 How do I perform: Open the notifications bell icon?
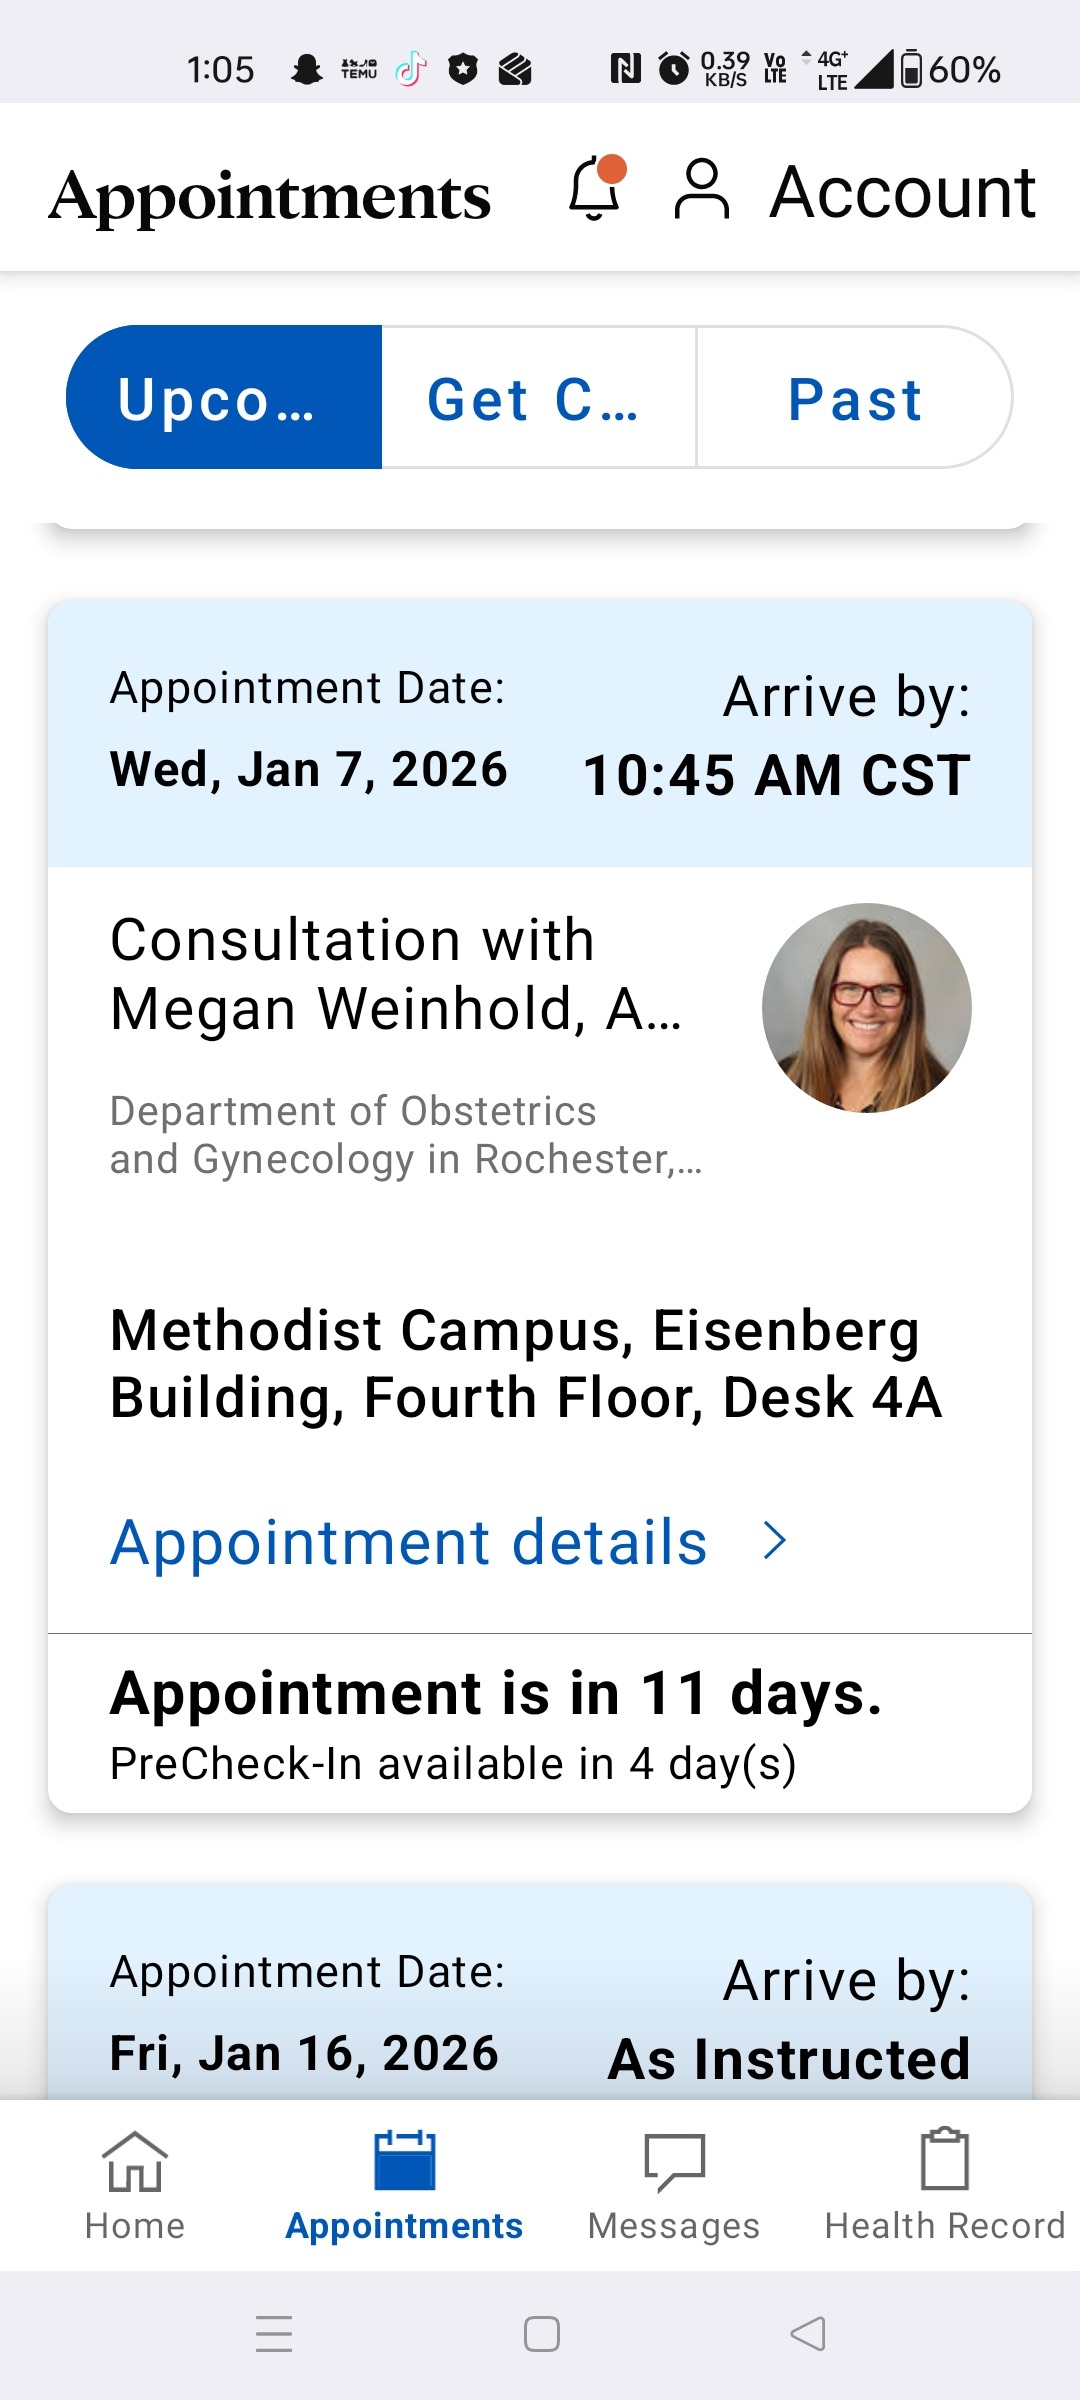point(596,188)
